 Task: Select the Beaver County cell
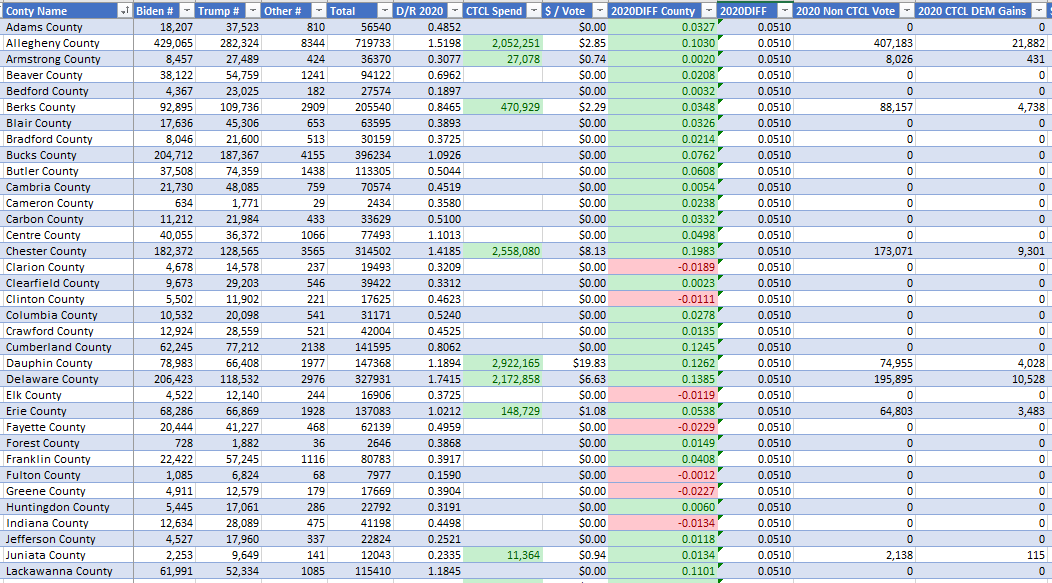coord(66,75)
